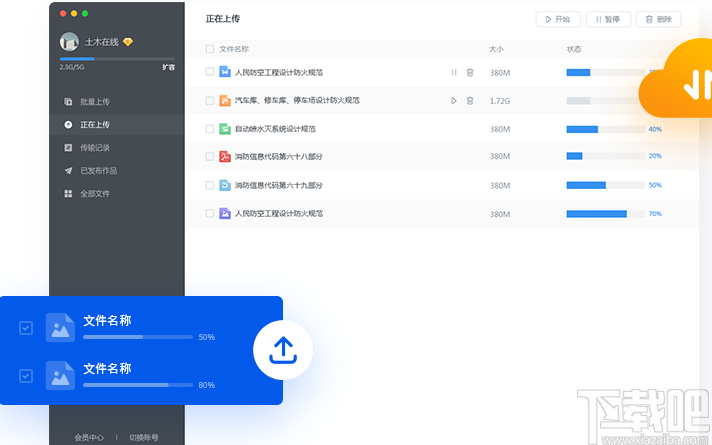
Task: Check the 消防信息代码第六十九部分 row checkbox
Action: tap(210, 185)
